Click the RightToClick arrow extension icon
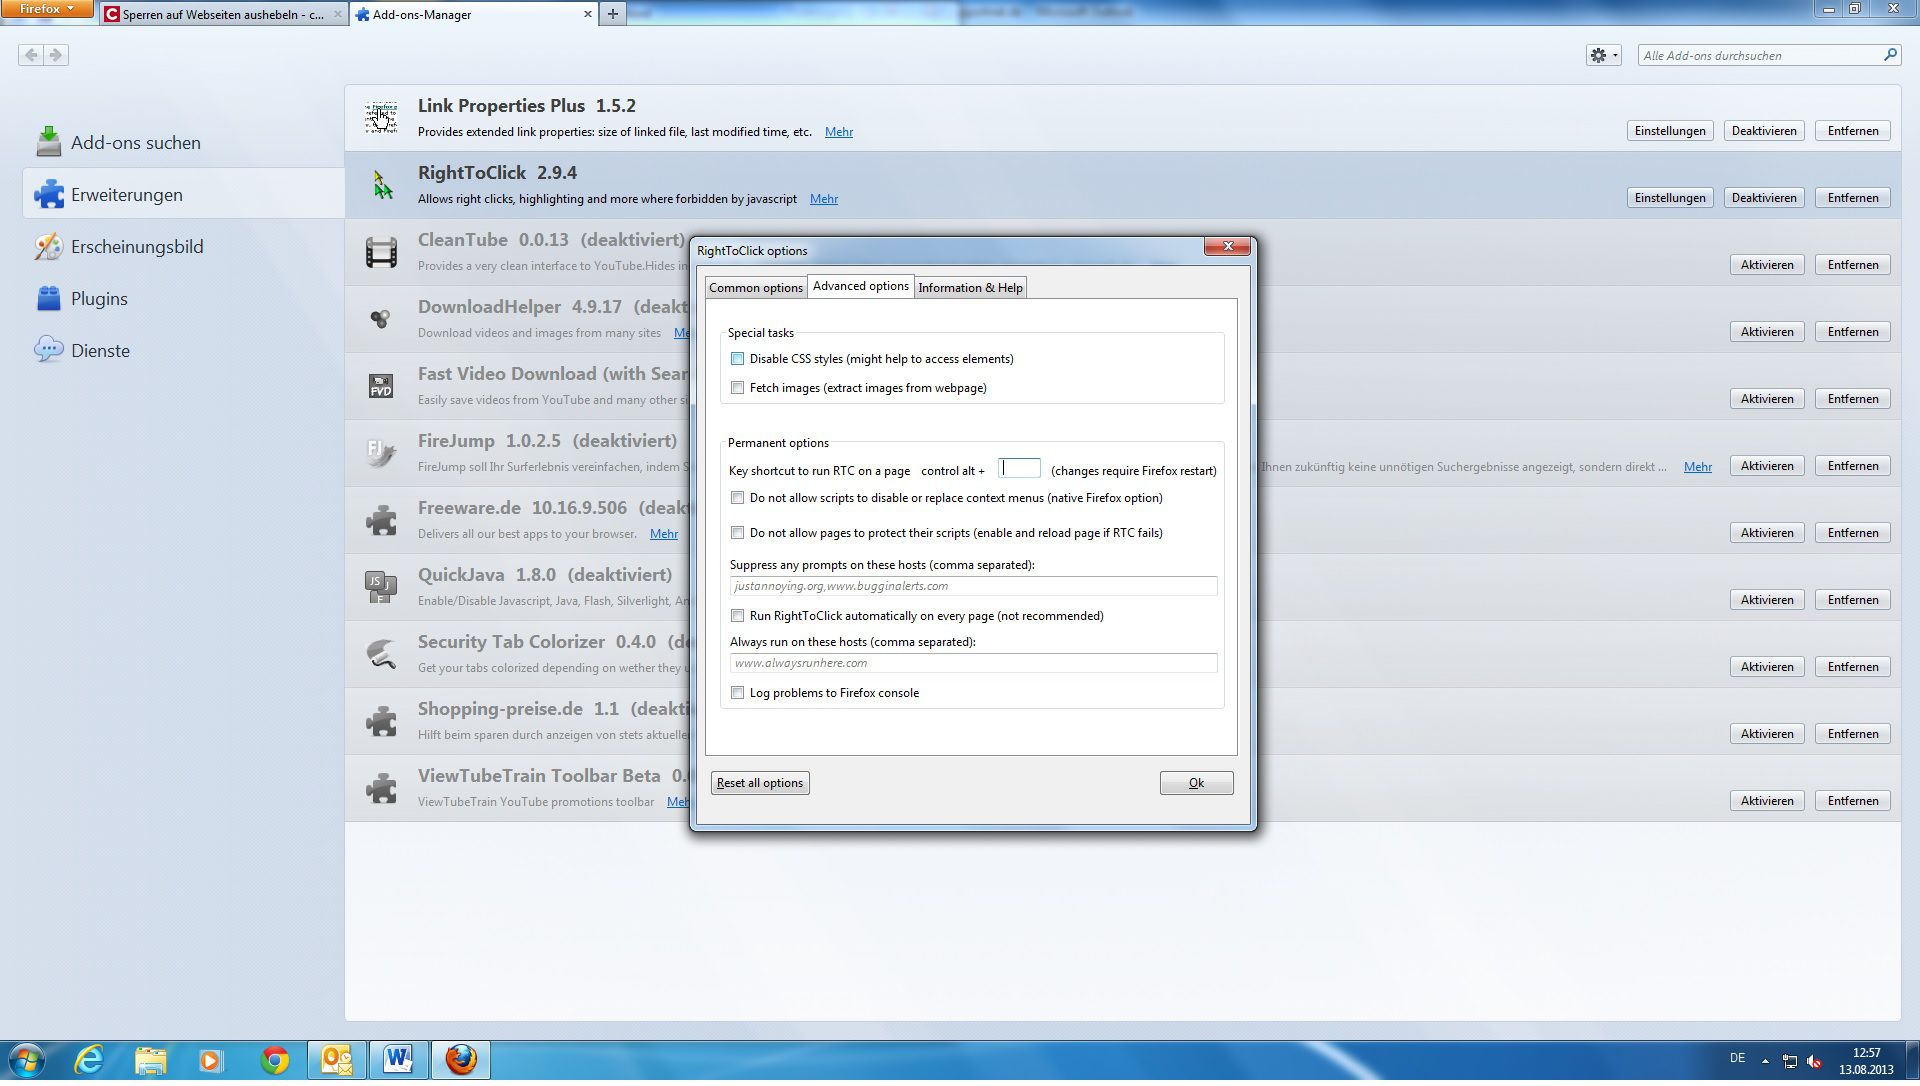Image resolution: width=1920 pixels, height=1086 pixels. coord(382,185)
